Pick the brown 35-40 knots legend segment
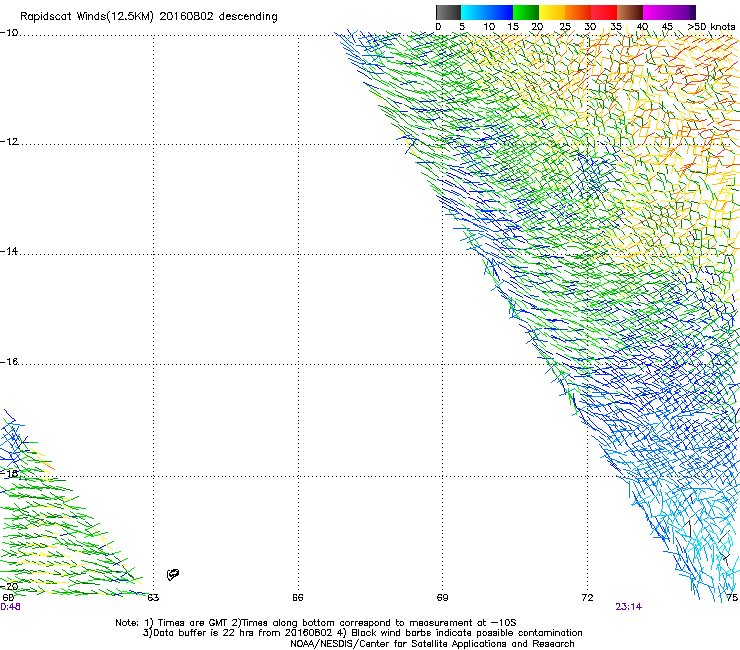This screenshot has width=740, height=650. pyautogui.click(x=630, y=12)
